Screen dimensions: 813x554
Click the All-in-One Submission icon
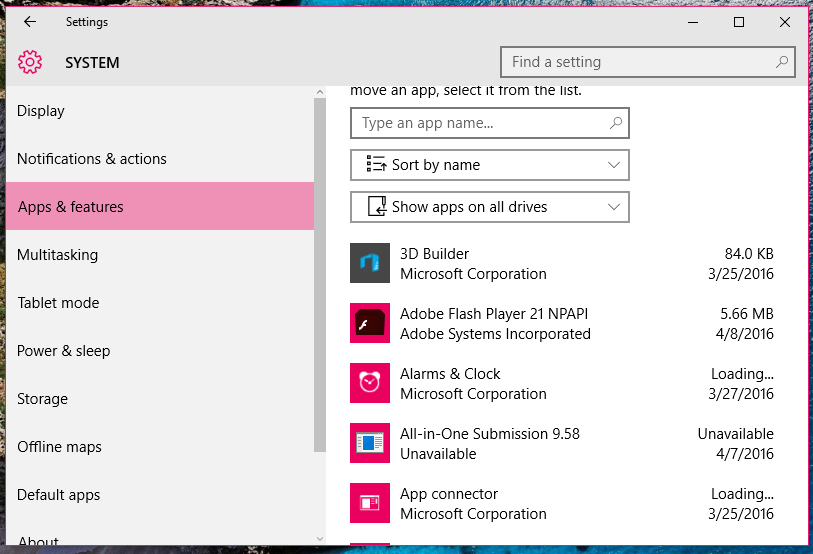coord(370,443)
